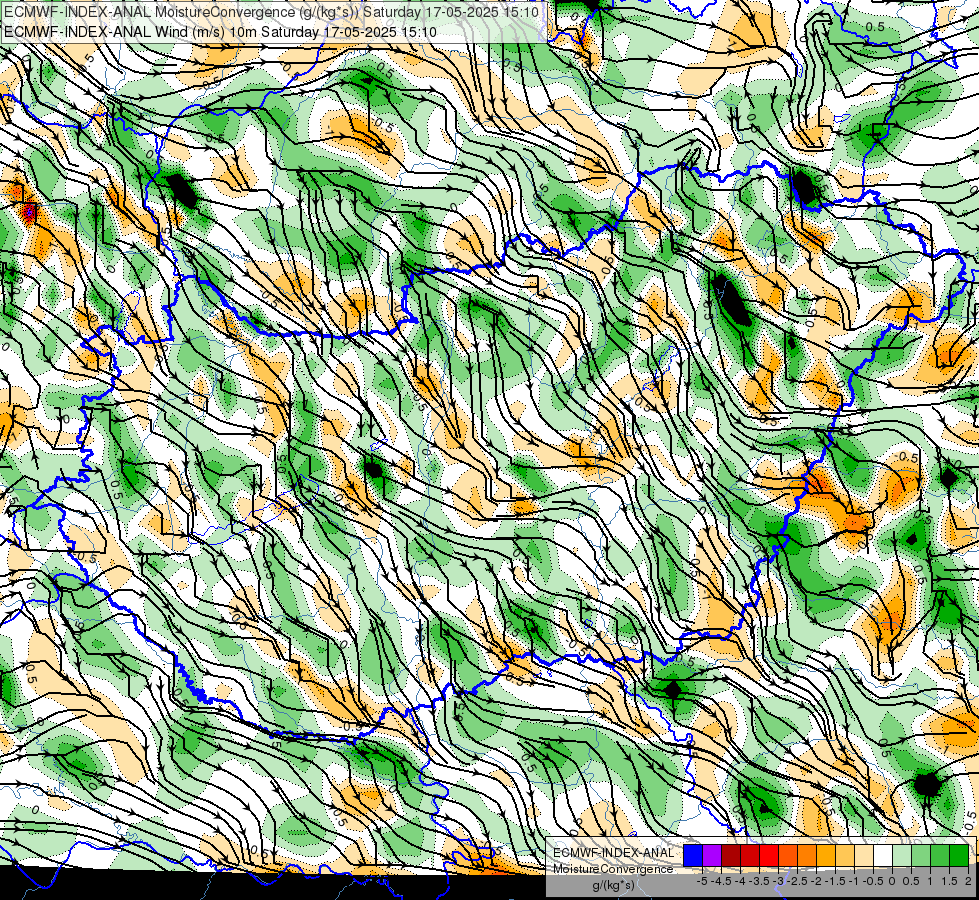Image resolution: width=979 pixels, height=900 pixels.
Task: Click the 'Wind (m/s) 10m' title line
Action: (220, 32)
